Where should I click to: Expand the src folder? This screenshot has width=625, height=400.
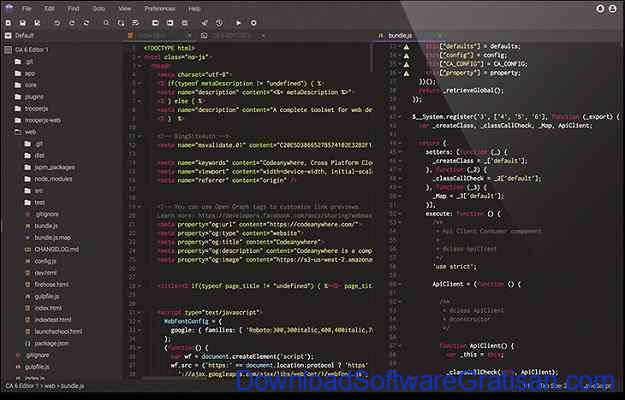point(34,190)
